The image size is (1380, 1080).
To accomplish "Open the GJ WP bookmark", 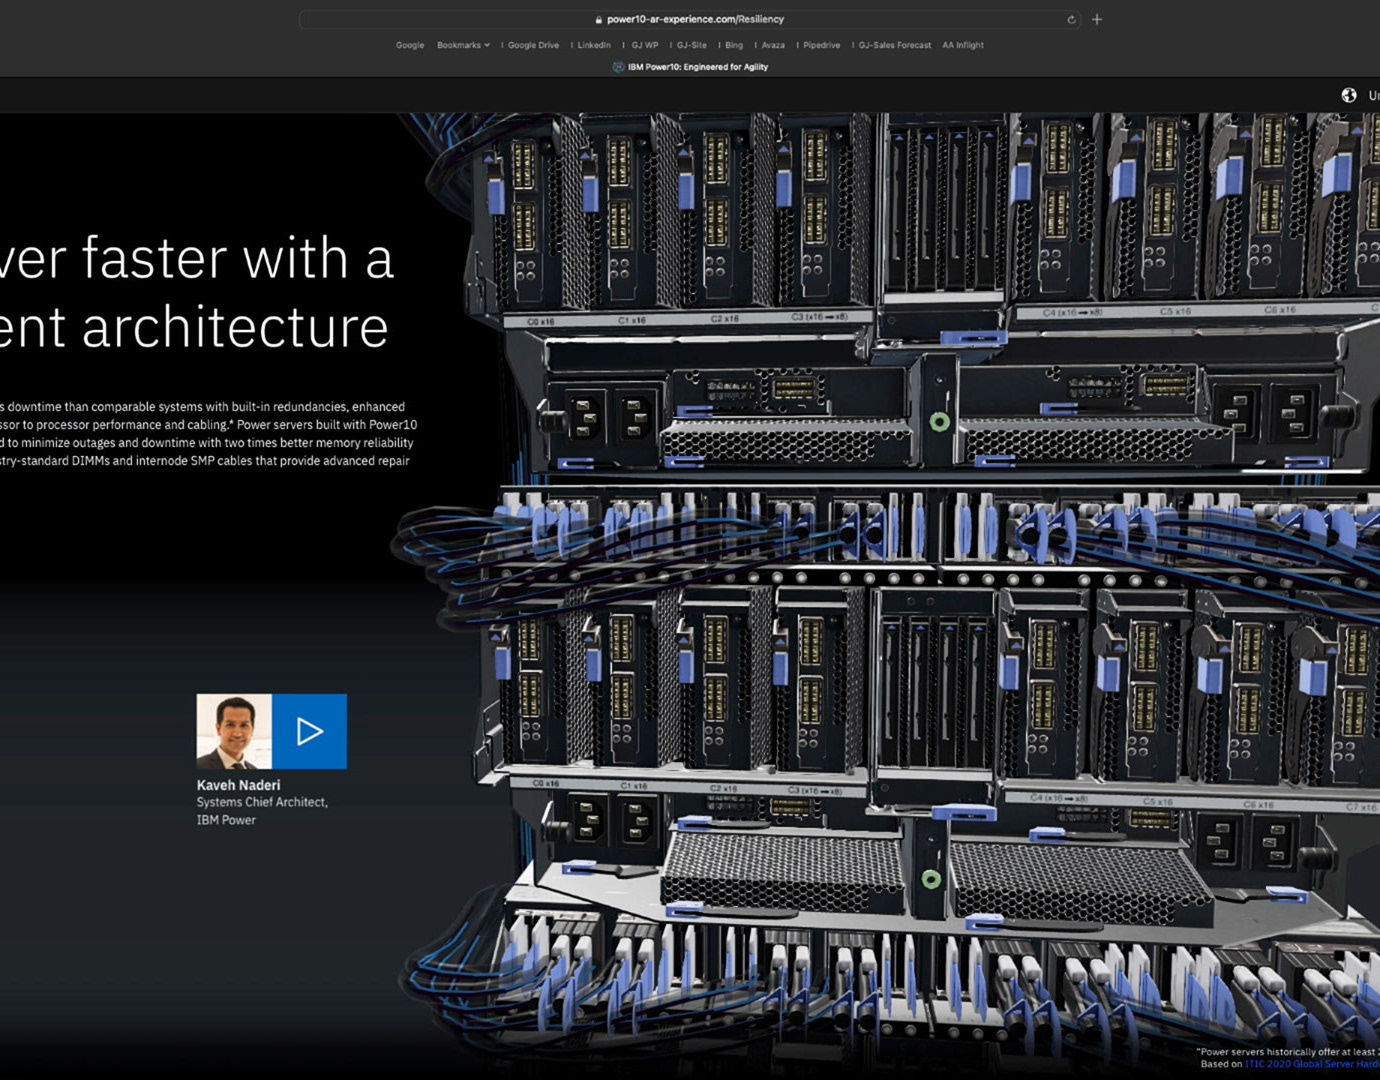I will [645, 45].
